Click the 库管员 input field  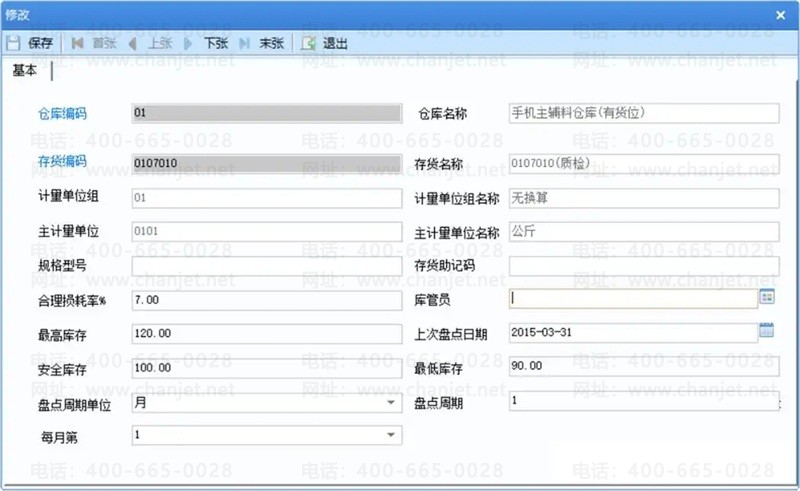coord(633,298)
